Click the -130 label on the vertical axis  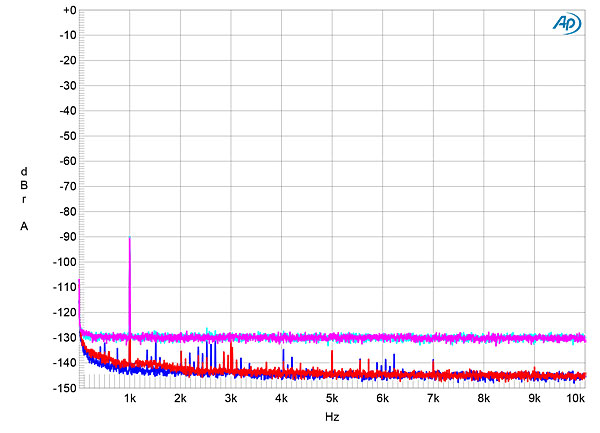tap(64, 337)
